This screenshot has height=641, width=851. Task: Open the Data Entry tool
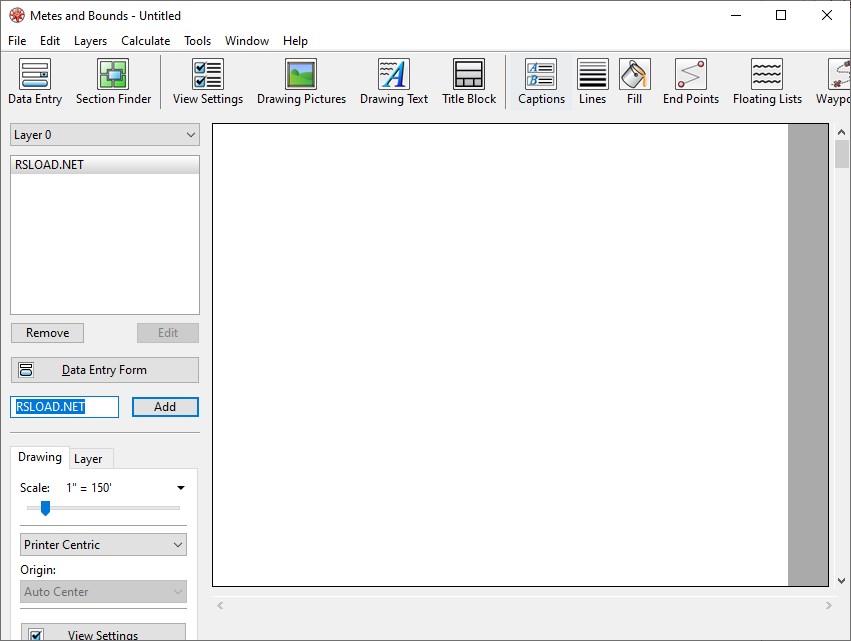(x=35, y=80)
